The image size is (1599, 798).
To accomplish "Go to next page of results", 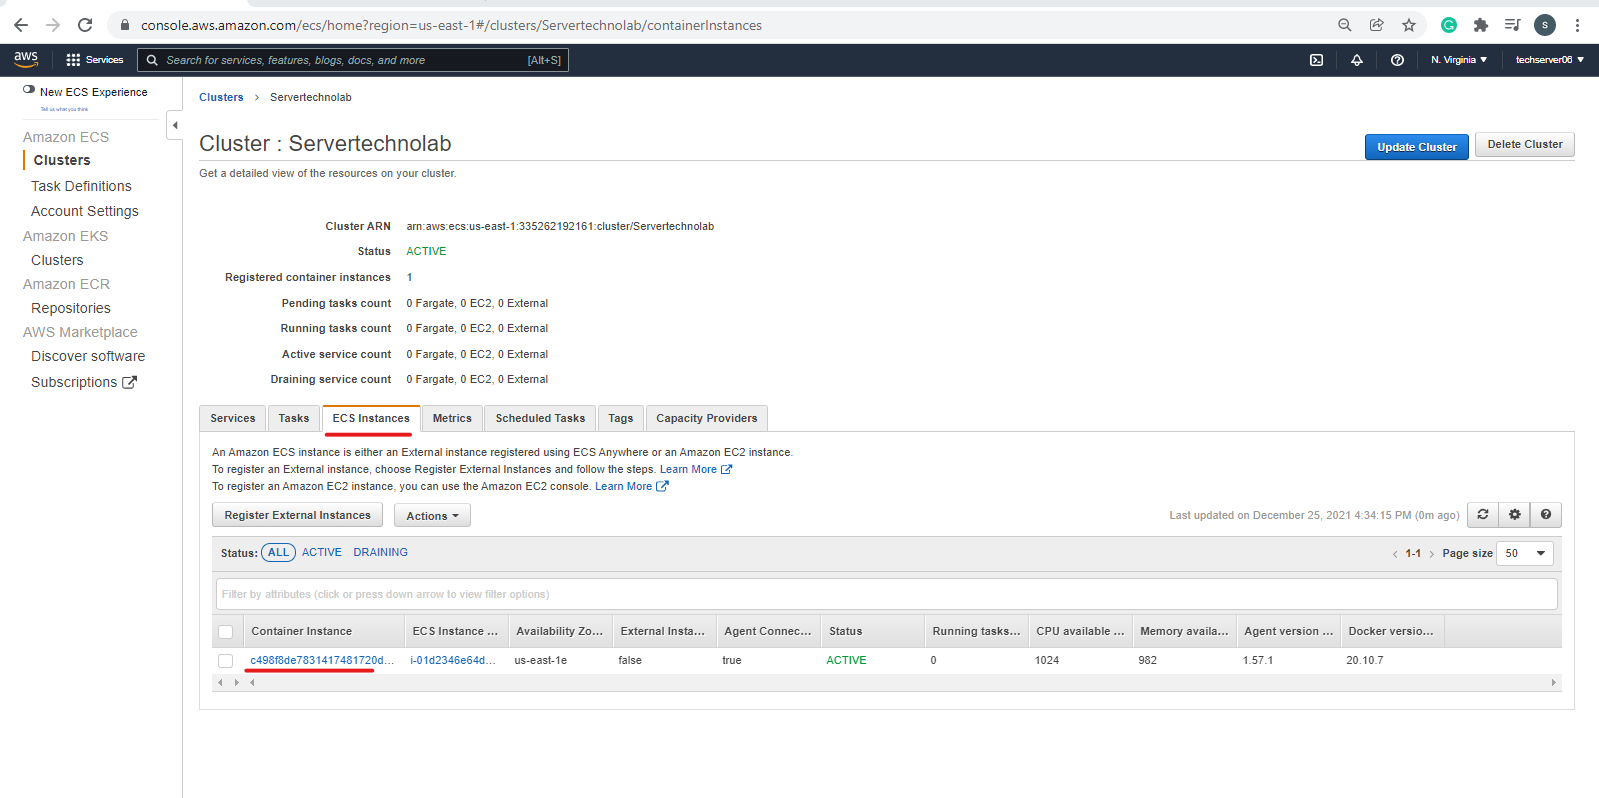I will coord(1431,554).
